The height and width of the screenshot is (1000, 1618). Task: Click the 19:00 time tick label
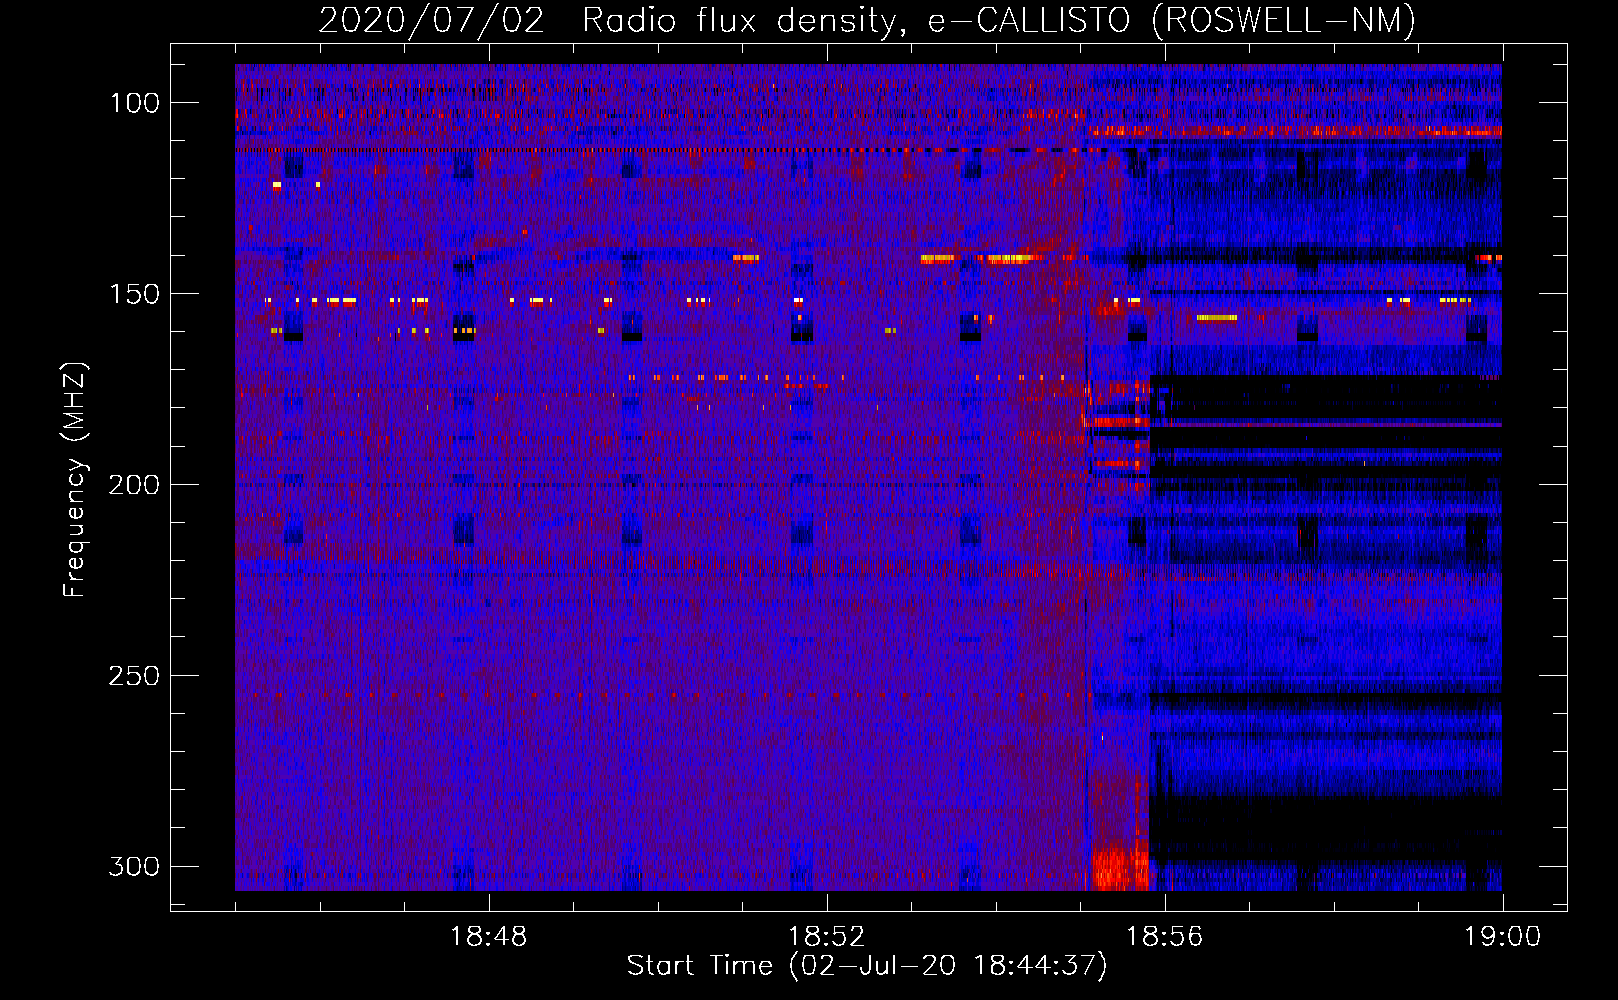[x=1502, y=937]
